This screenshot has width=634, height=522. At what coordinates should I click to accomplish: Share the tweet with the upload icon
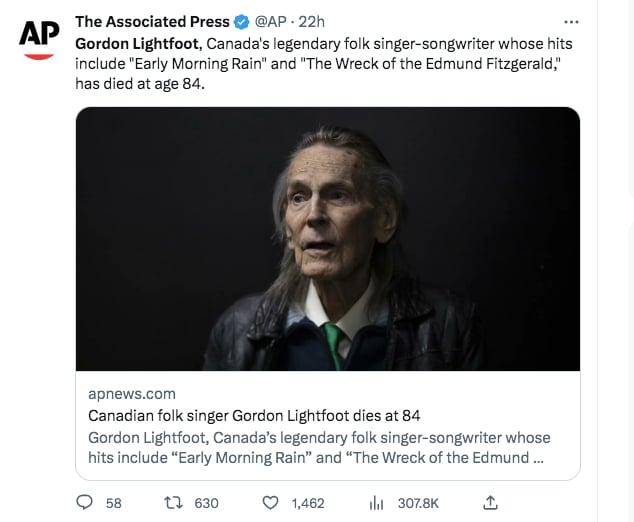490,503
